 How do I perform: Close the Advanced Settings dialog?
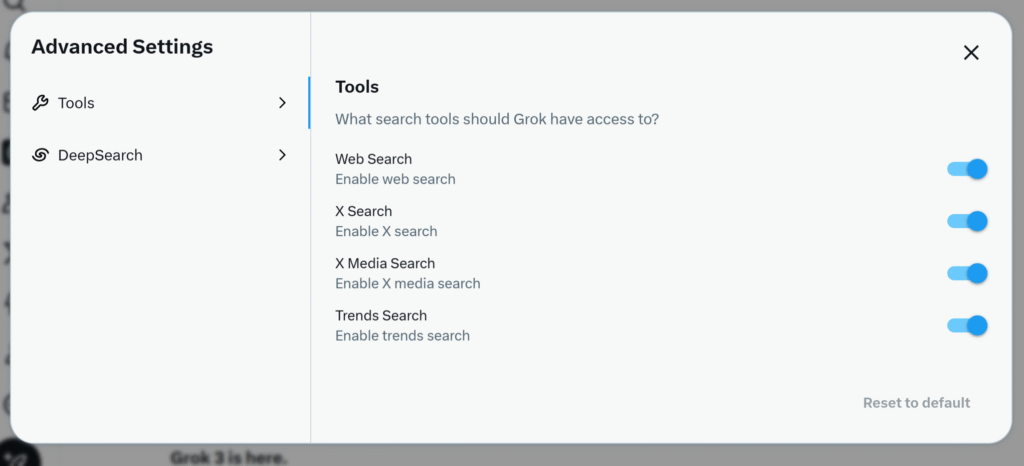pos(971,53)
